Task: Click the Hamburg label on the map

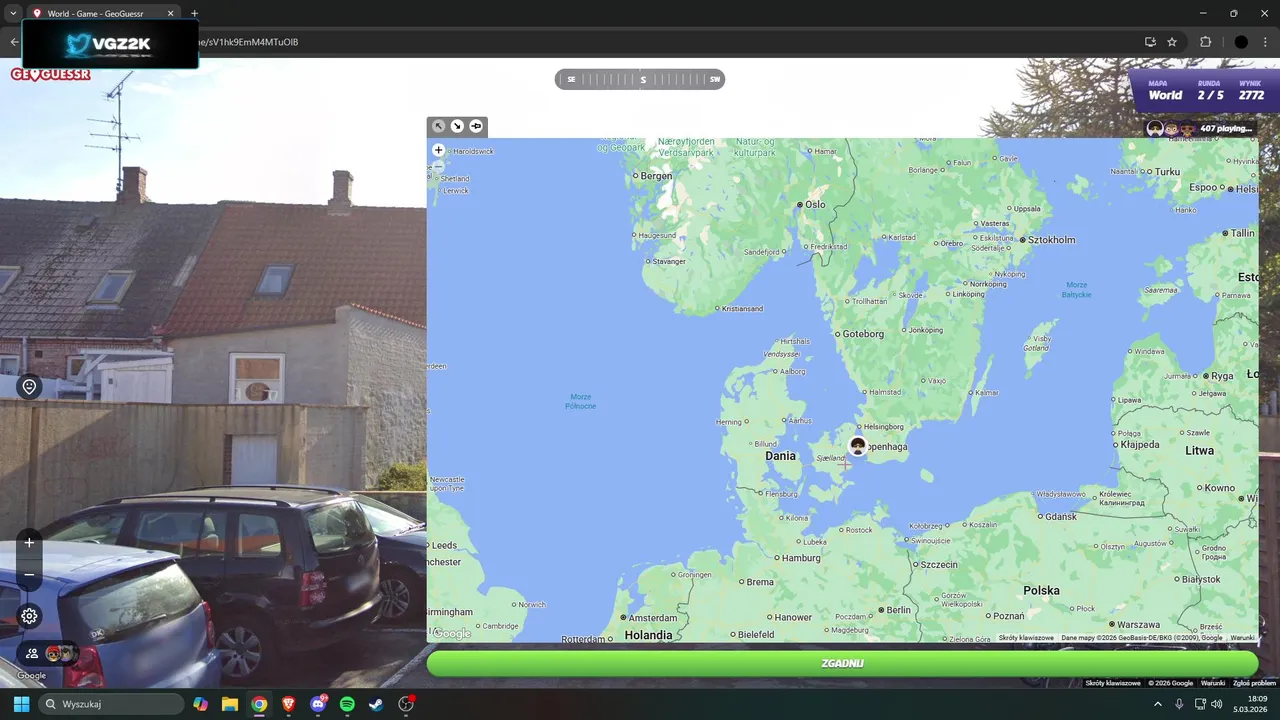Action: [x=801, y=558]
